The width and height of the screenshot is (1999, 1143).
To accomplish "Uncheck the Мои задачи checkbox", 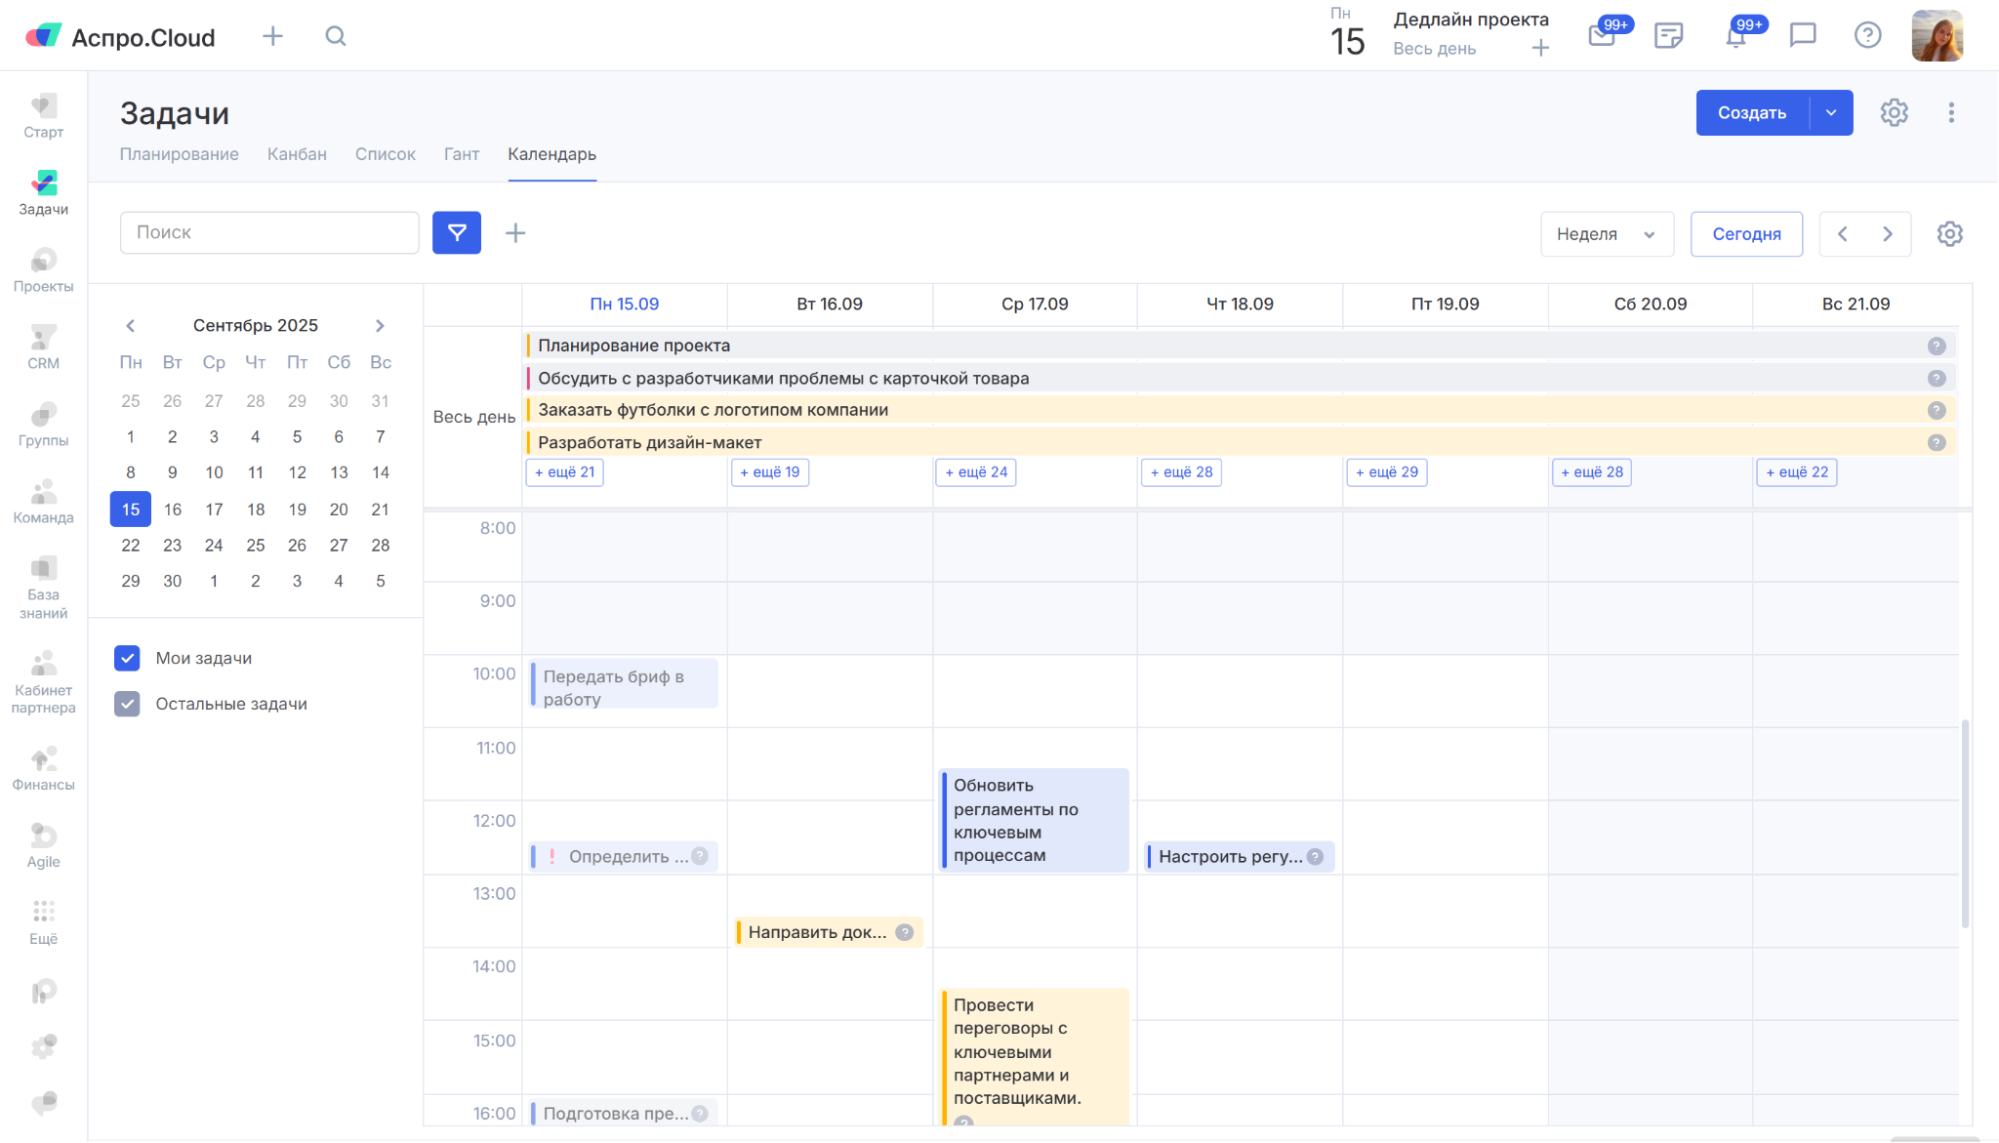I will click(x=127, y=658).
